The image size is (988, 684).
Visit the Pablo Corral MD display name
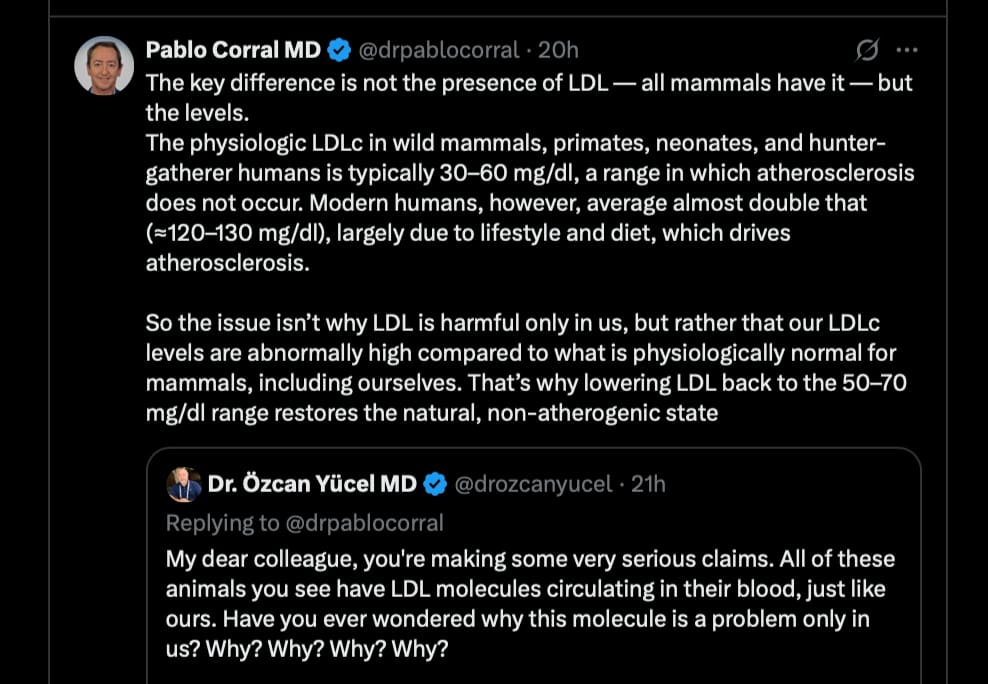click(x=233, y=50)
